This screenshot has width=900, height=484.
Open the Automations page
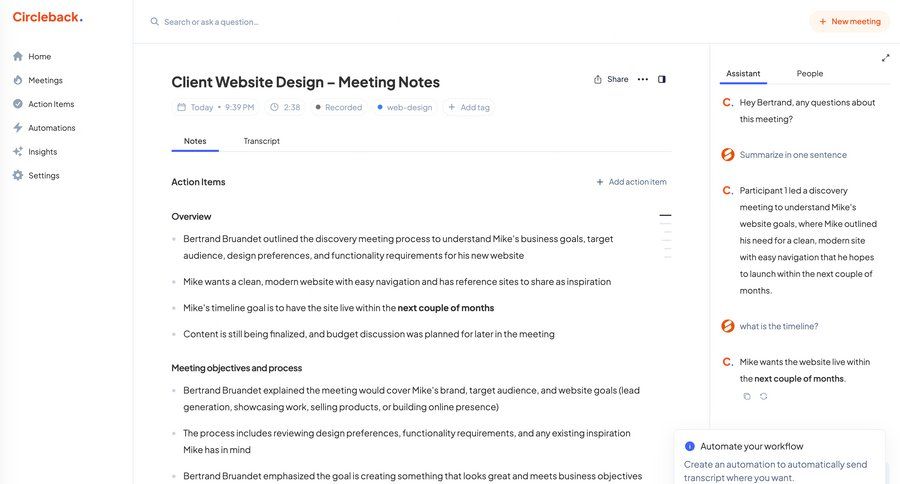click(51, 128)
